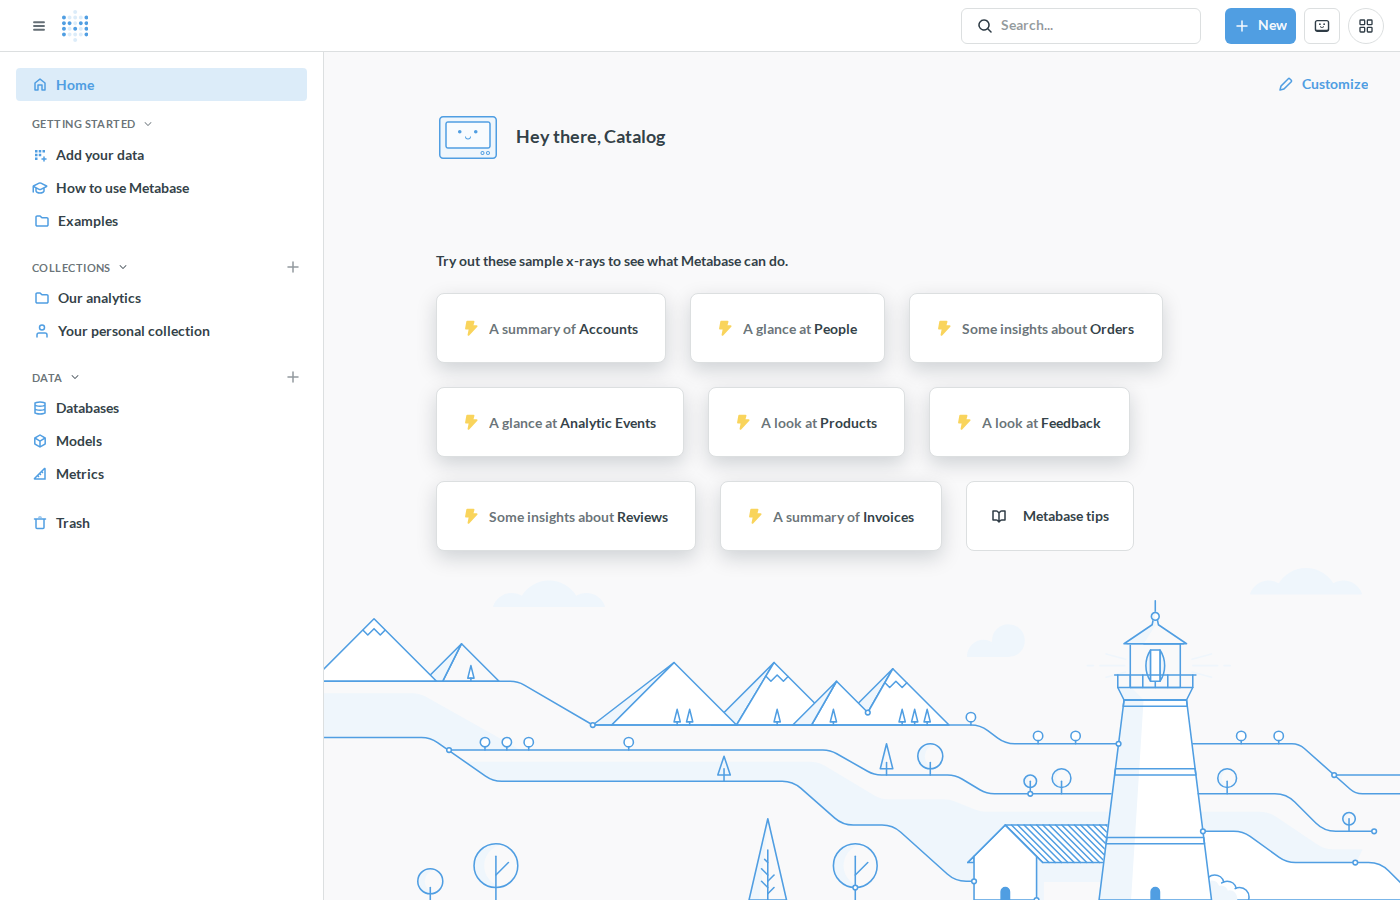The image size is (1400, 900).
Task: Click the lightning icon on Invoices card
Action: pos(755,516)
